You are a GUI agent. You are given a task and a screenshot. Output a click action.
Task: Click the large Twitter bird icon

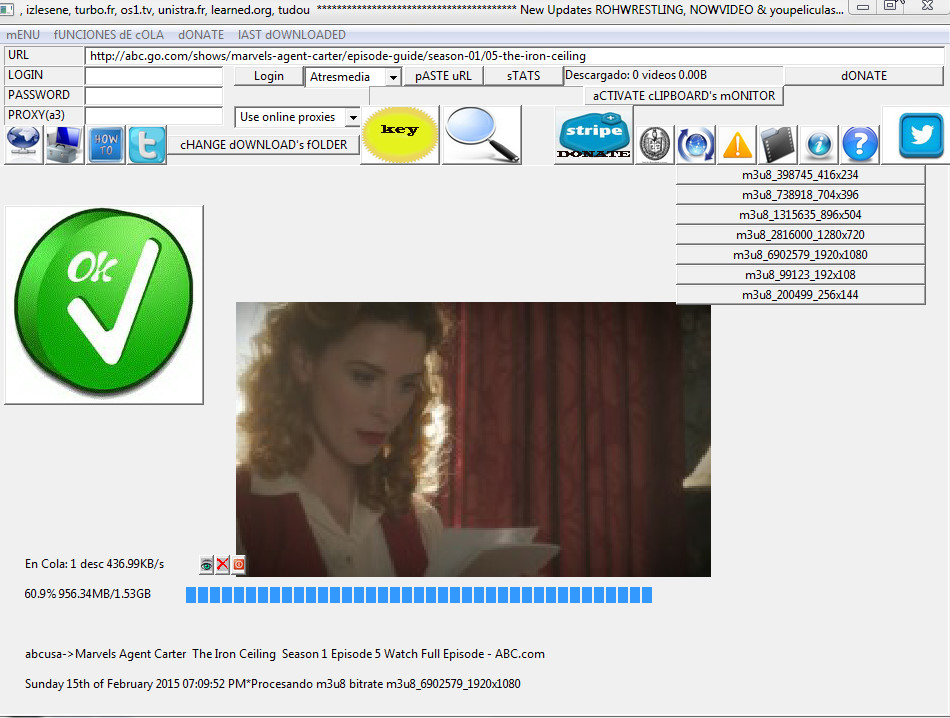coord(921,135)
